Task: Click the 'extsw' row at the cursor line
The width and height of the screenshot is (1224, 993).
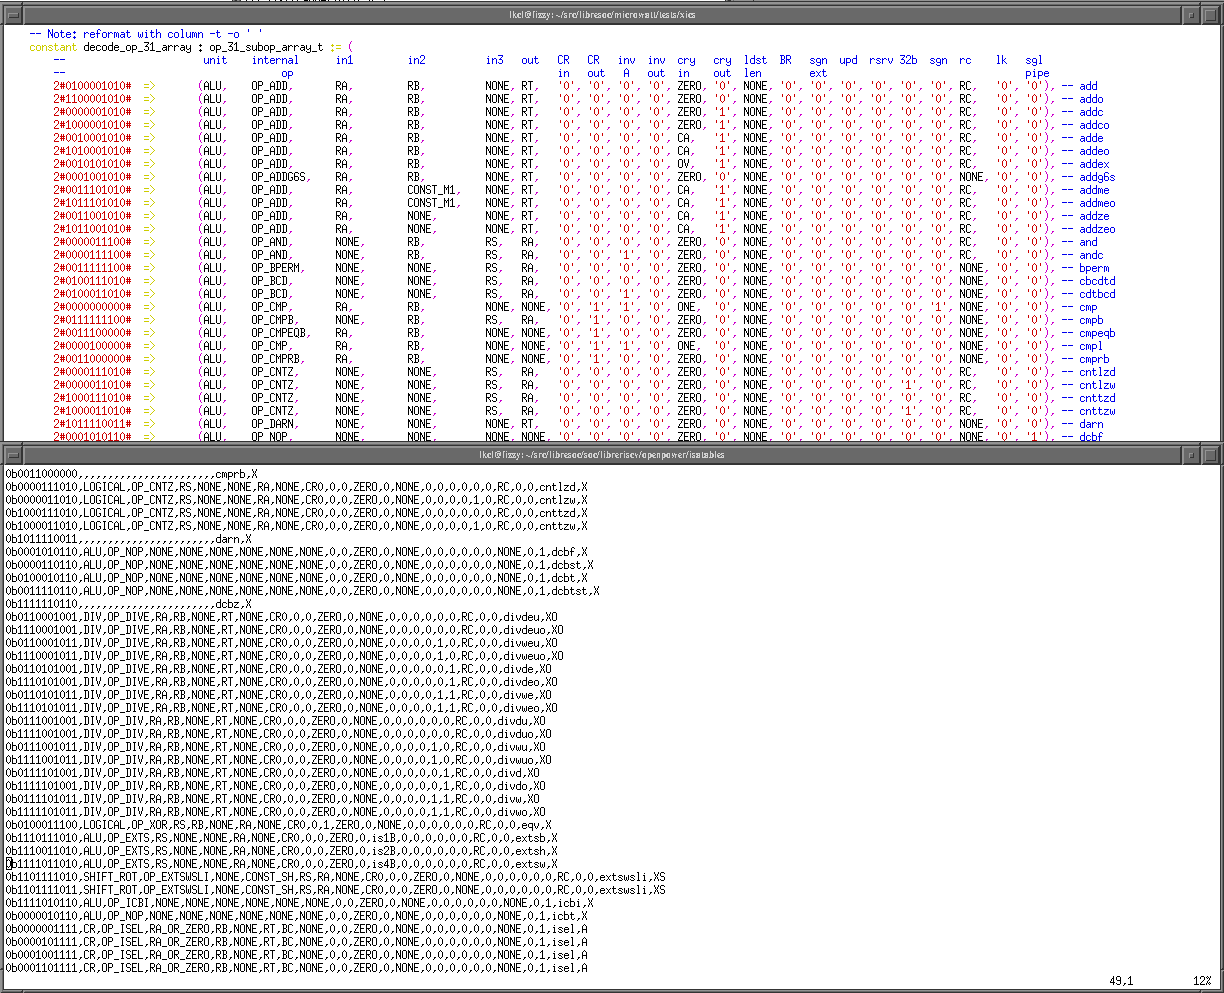Action: (280, 864)
